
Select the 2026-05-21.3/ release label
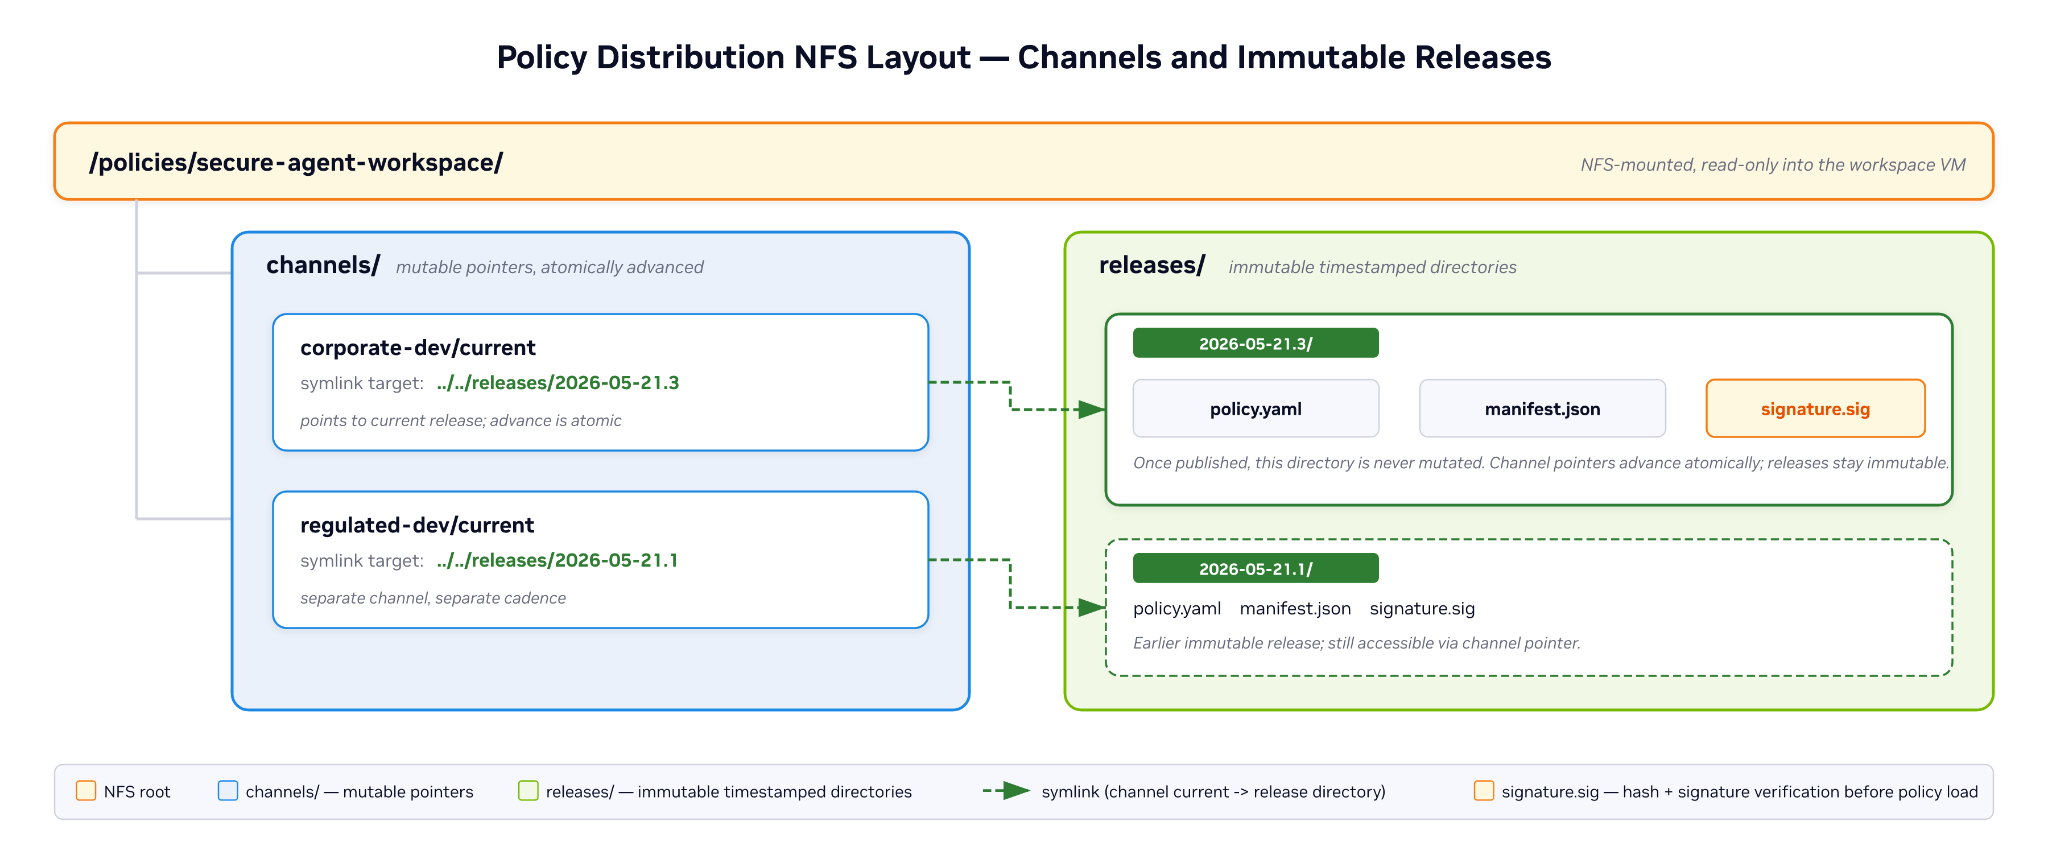click(1256, 343)
